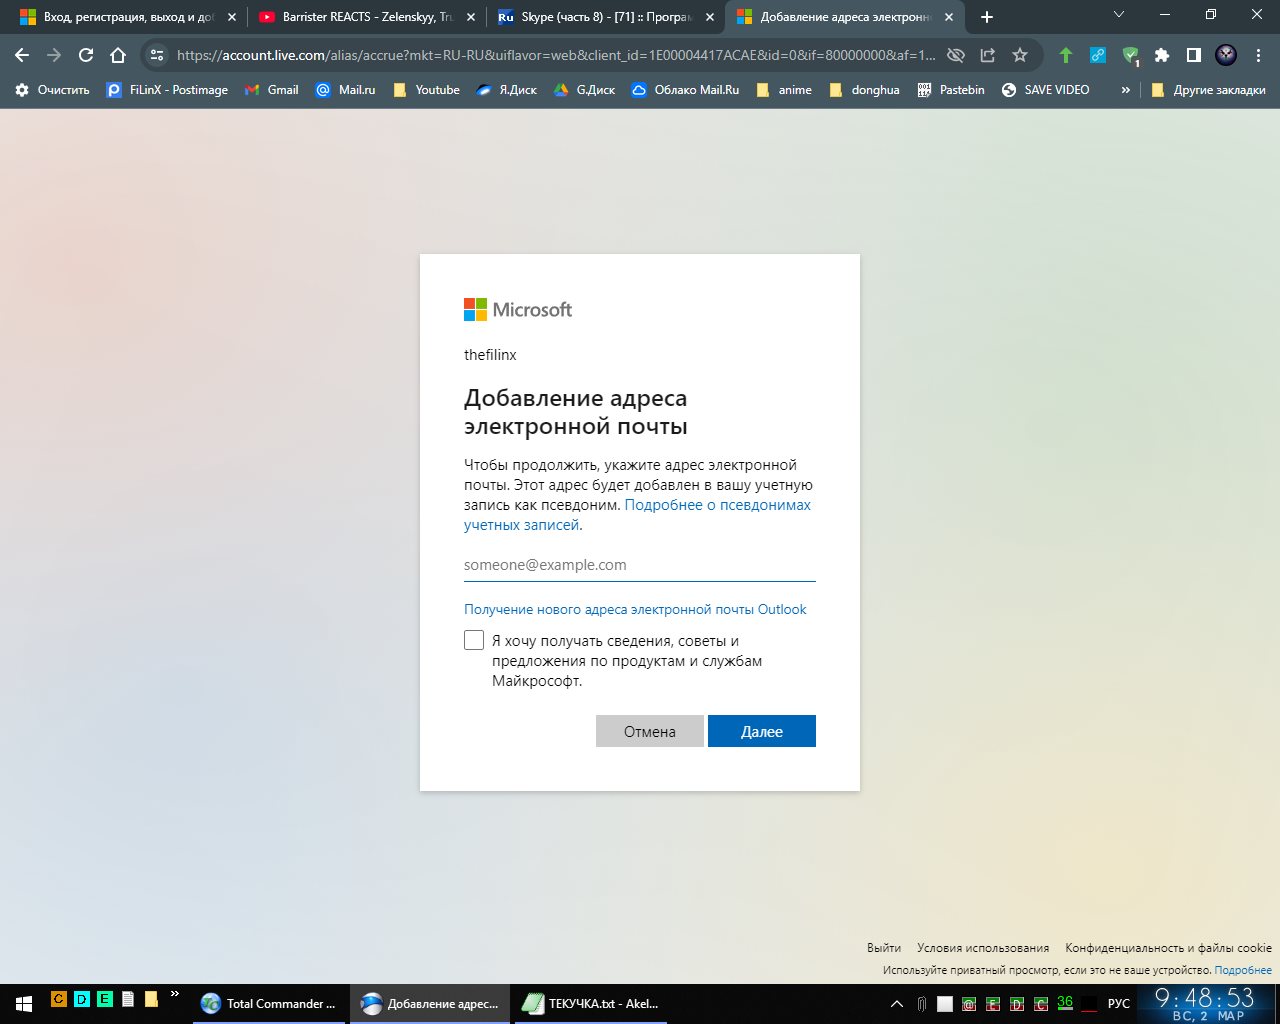The width and height of the screenshot is (1280, 1024).
Task: Expand the taskbar quick launch overflow
Action: pos(175,994)
